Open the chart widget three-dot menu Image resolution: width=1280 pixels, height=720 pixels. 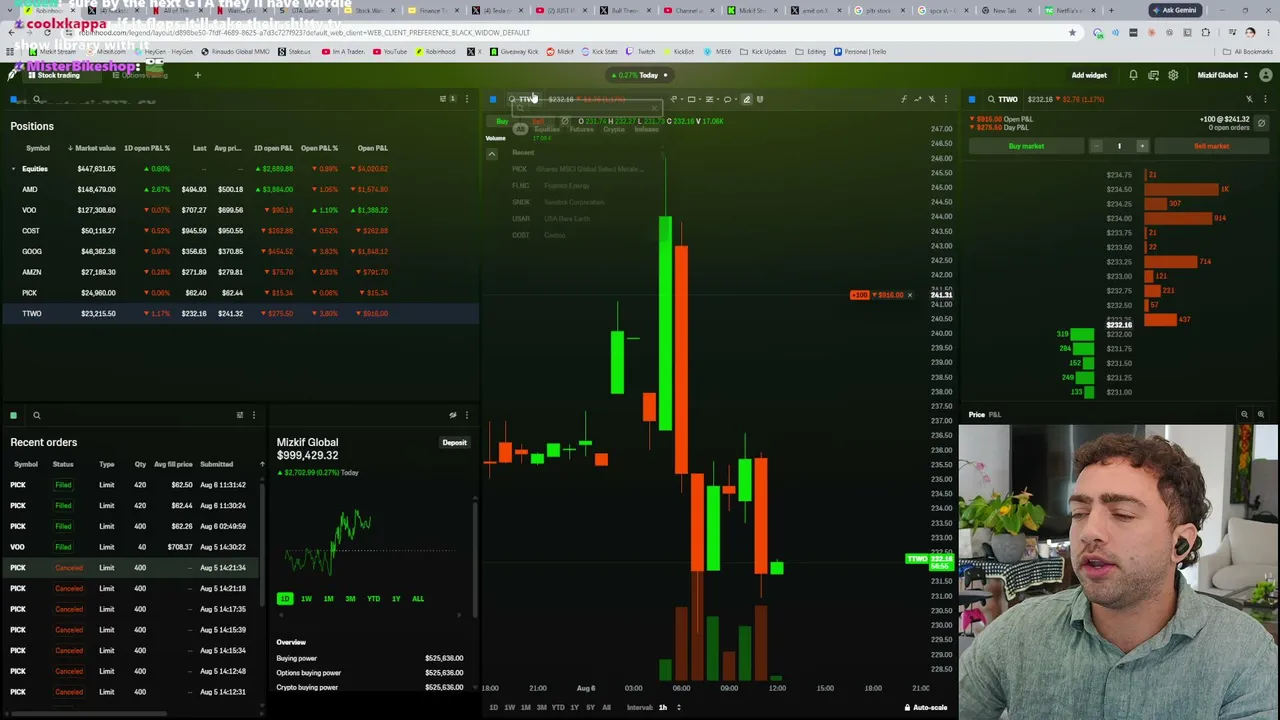pyautogui.click(x=945, y=99)
